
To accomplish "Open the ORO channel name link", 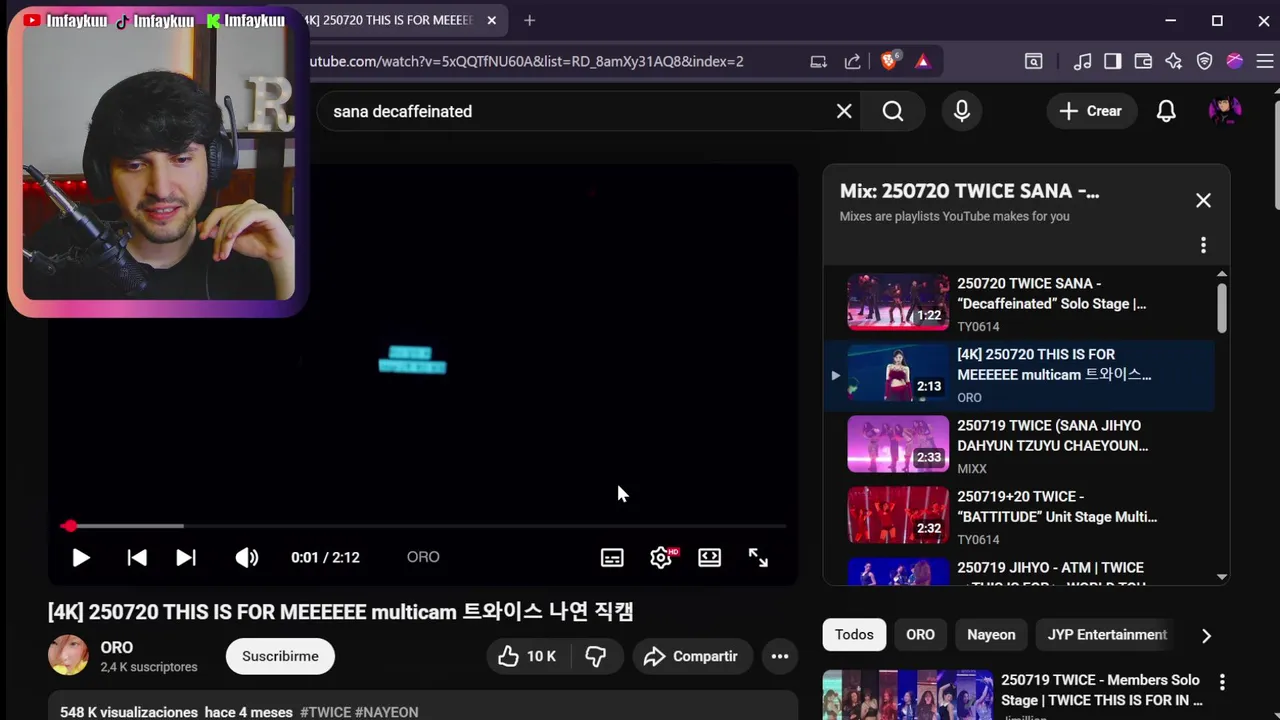I will 117,647.
